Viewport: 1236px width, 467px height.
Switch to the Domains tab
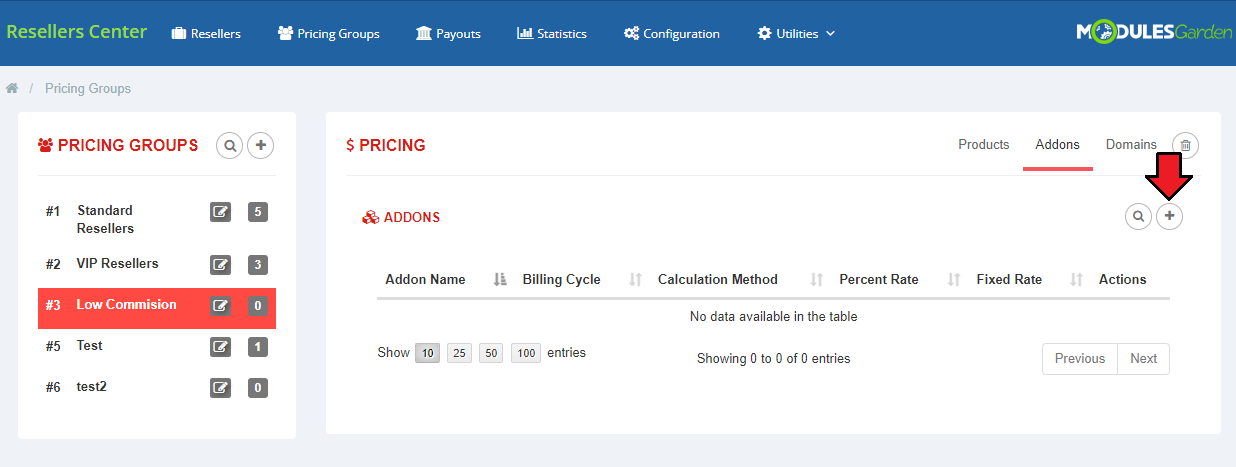click(1131, 145)
